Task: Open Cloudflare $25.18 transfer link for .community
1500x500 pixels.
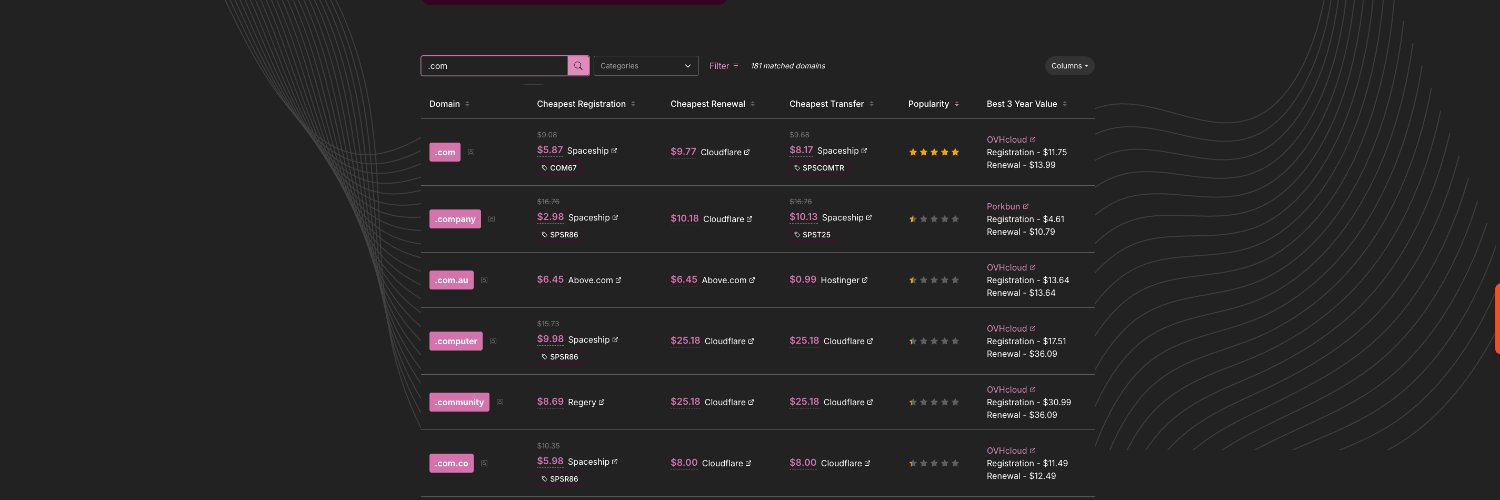Action: click(x=848, y=402)
